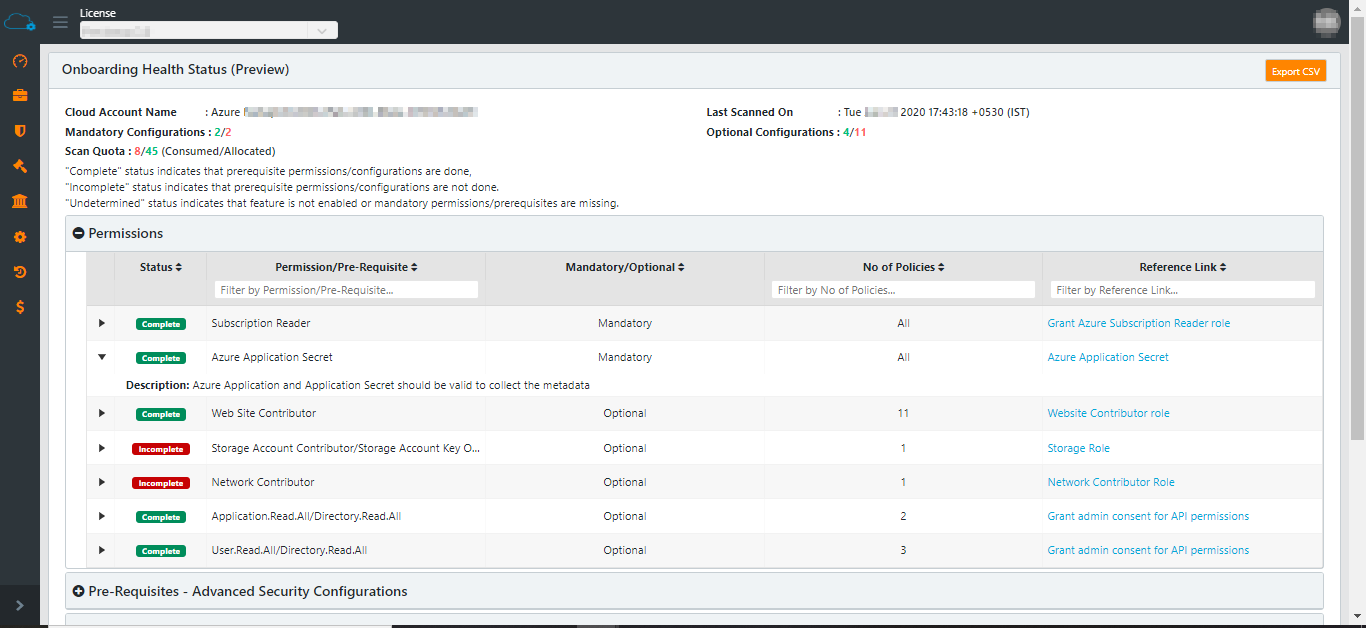Open the License dropdown
1366x628 pixels.
(322, 30)
